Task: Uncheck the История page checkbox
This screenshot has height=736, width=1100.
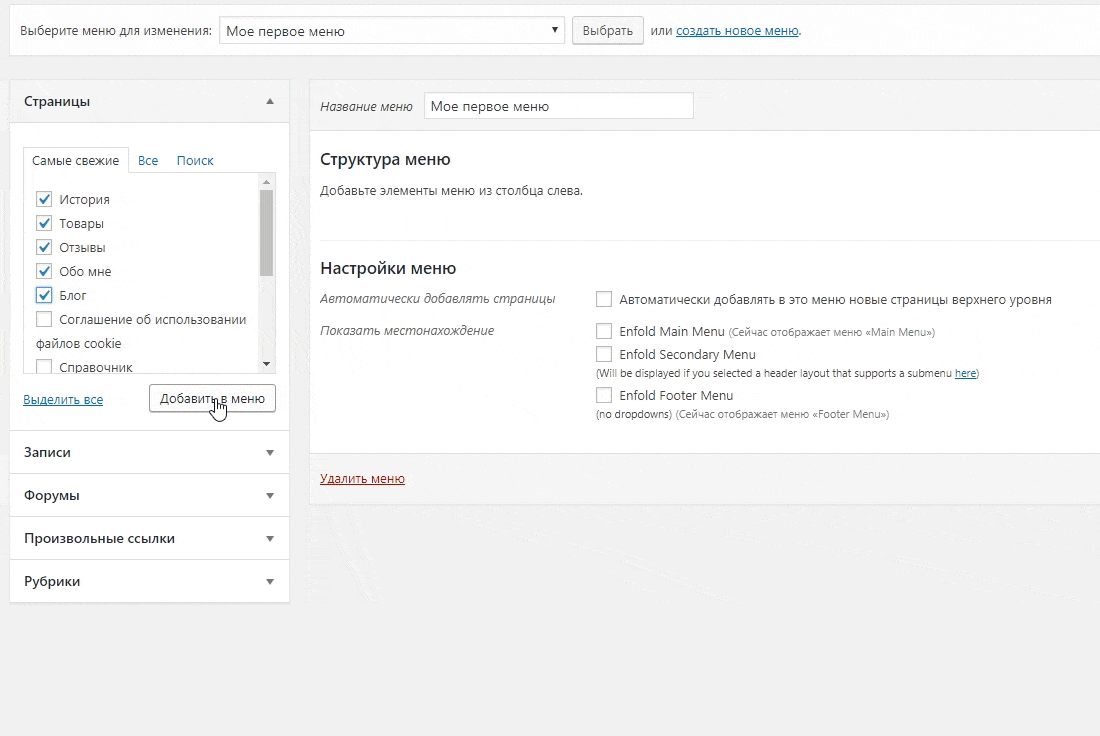Action: click(44, 199)
